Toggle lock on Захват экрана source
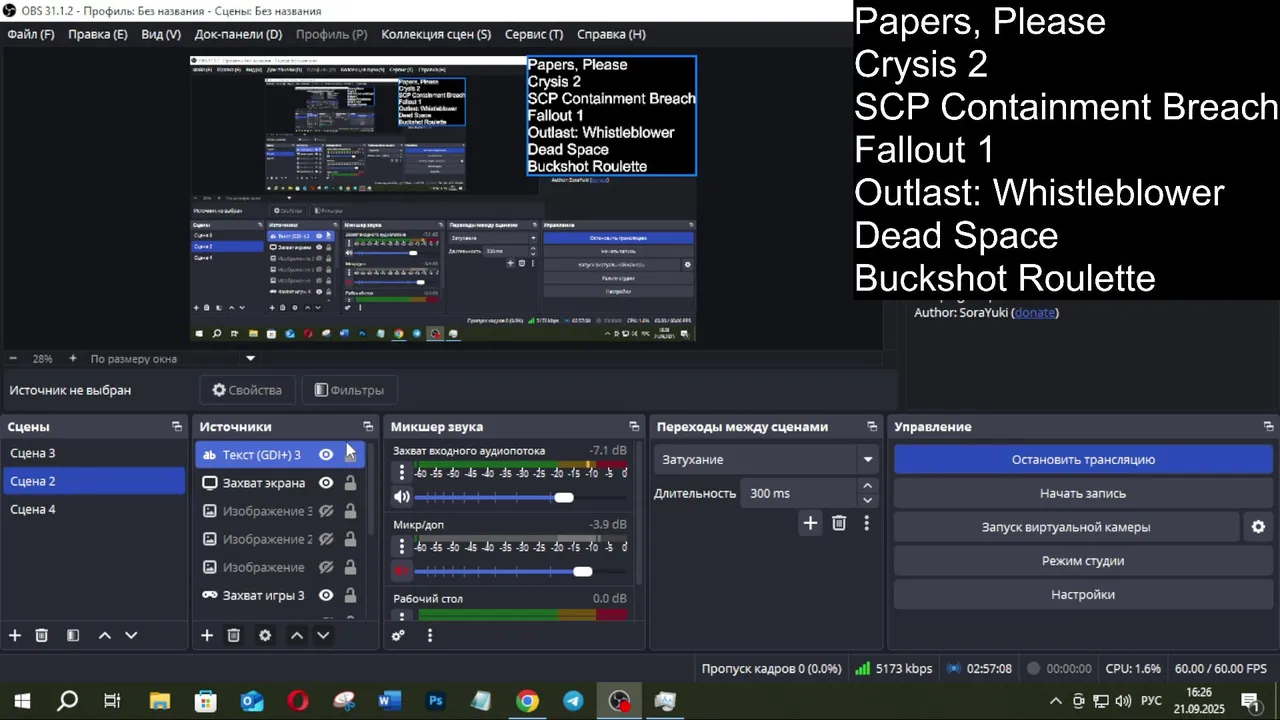Viewport: 1280px width, 720px height. coord(350,483)
